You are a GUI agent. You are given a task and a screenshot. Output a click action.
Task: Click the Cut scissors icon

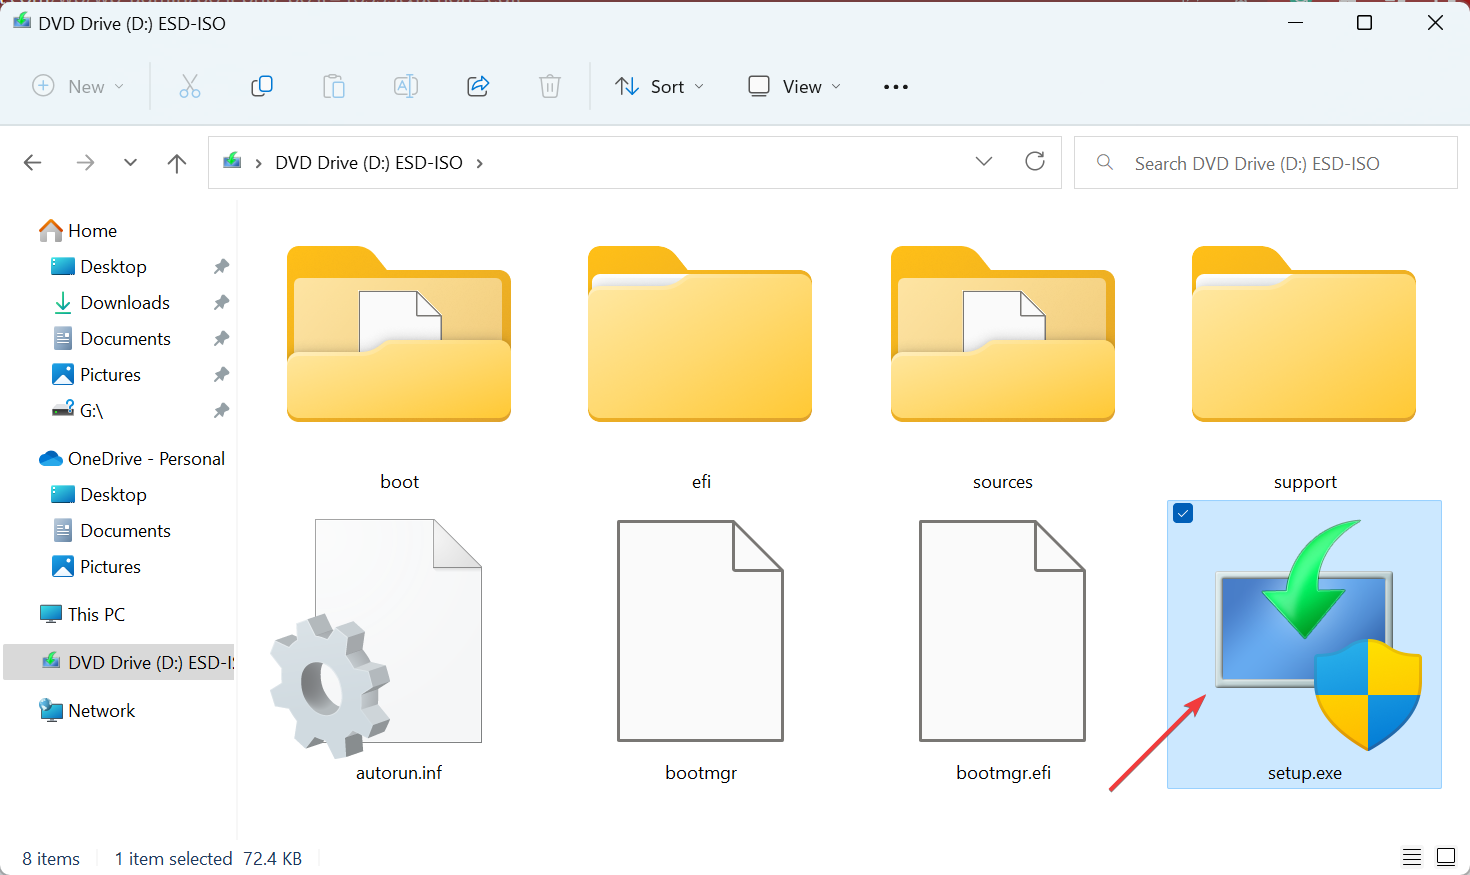point(190,87)
